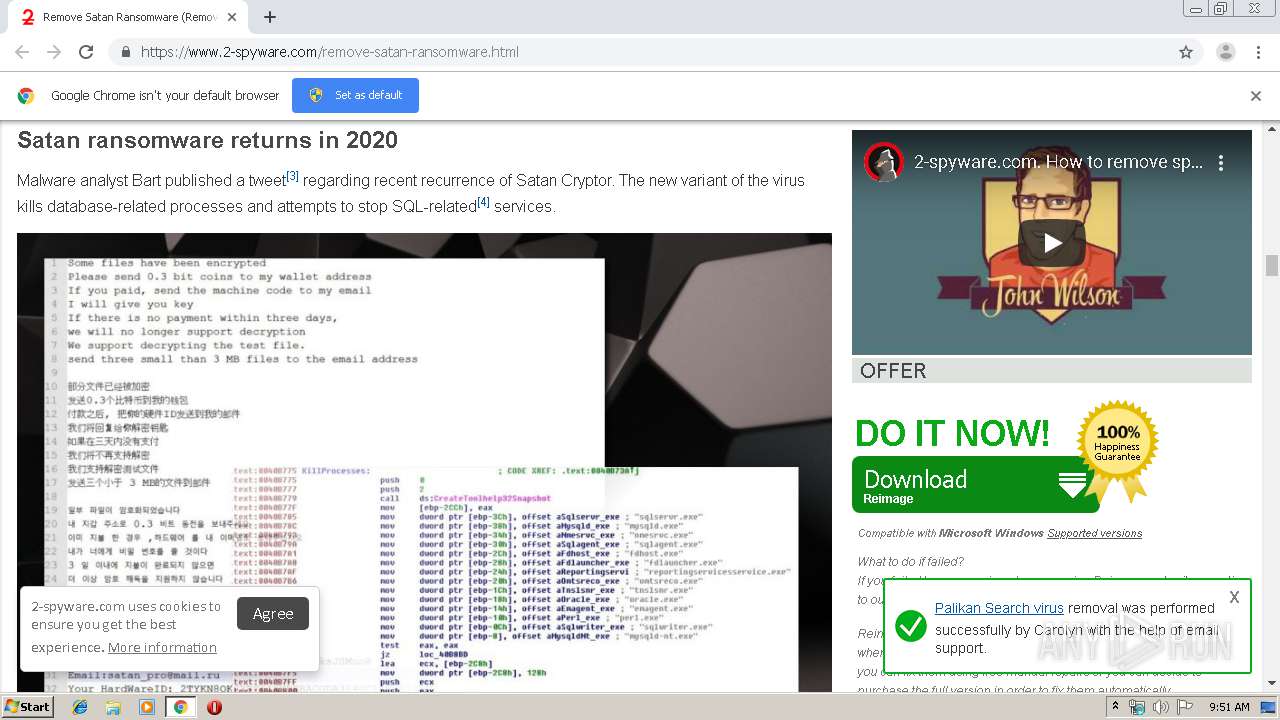Click the show desktop tray icon
This screenshot has height=720, width=1280.
[x=1268, y=707]
